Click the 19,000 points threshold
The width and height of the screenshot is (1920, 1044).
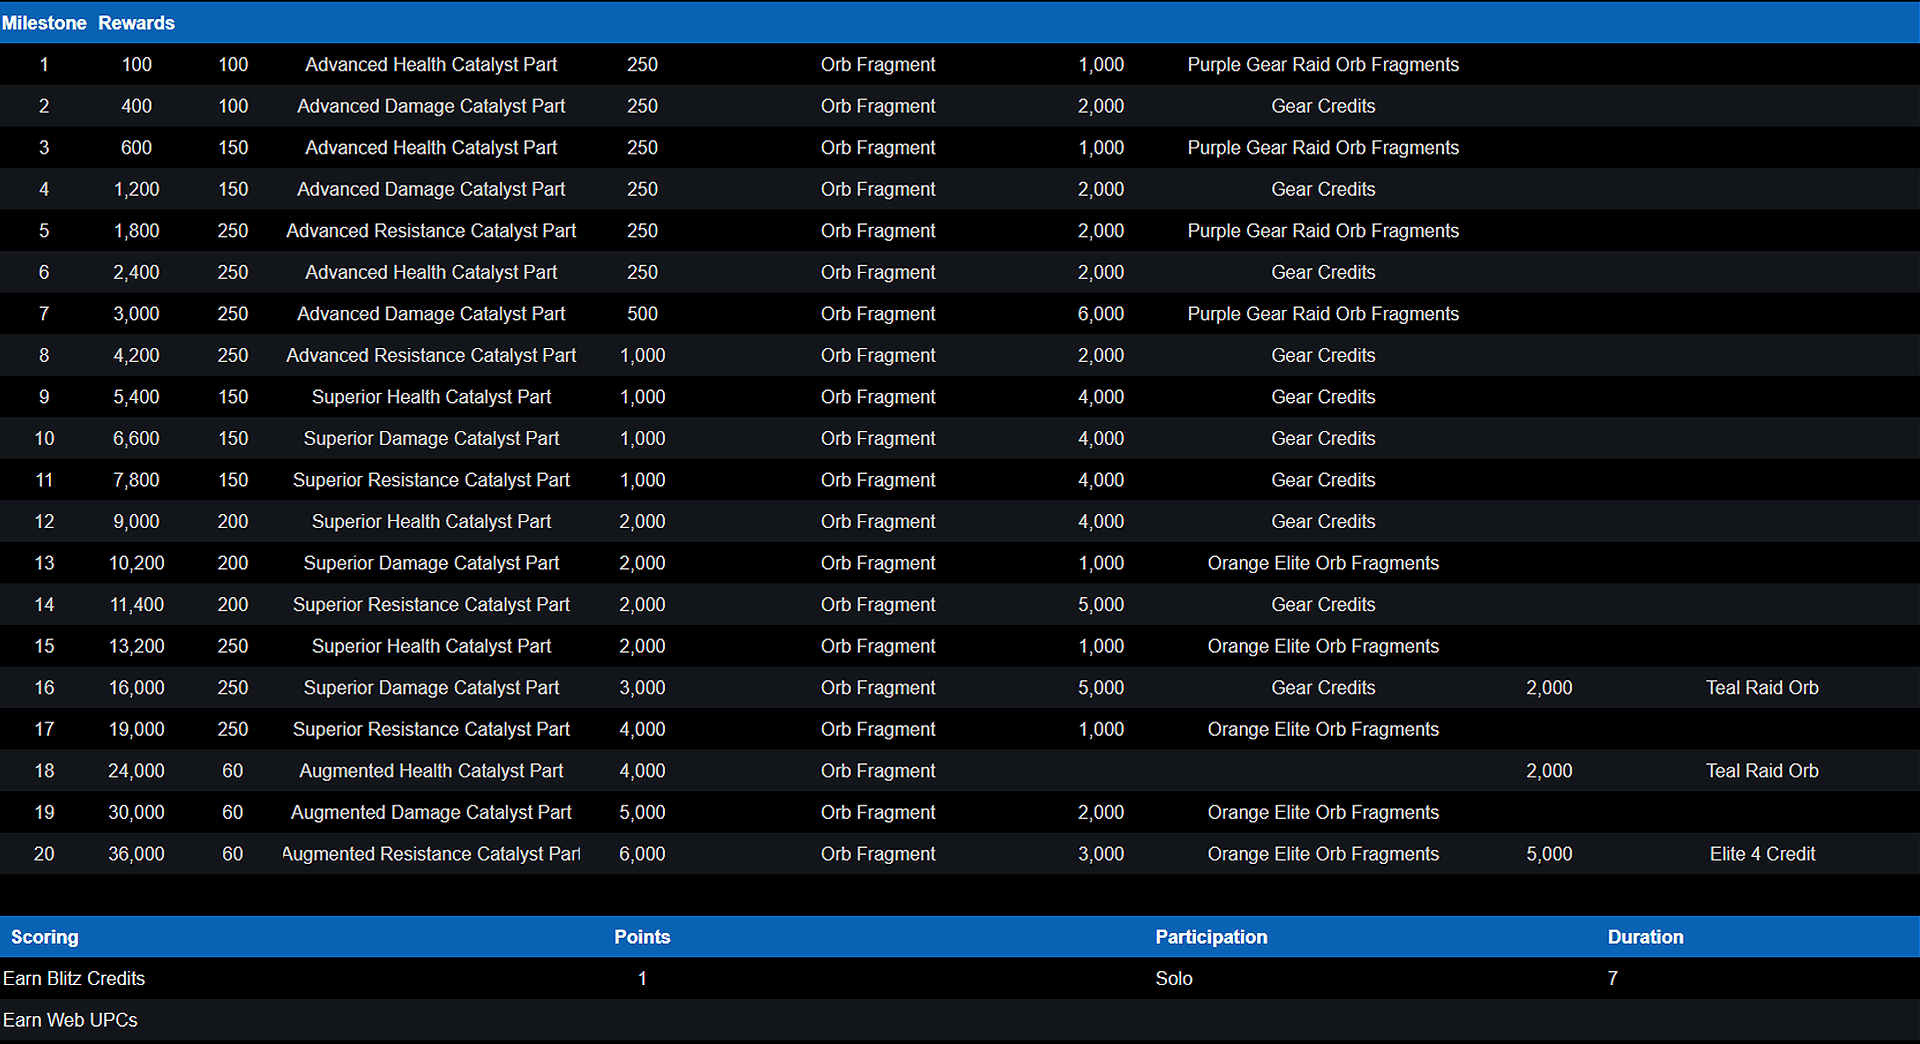pyautogui.click(x=136, y=729)
